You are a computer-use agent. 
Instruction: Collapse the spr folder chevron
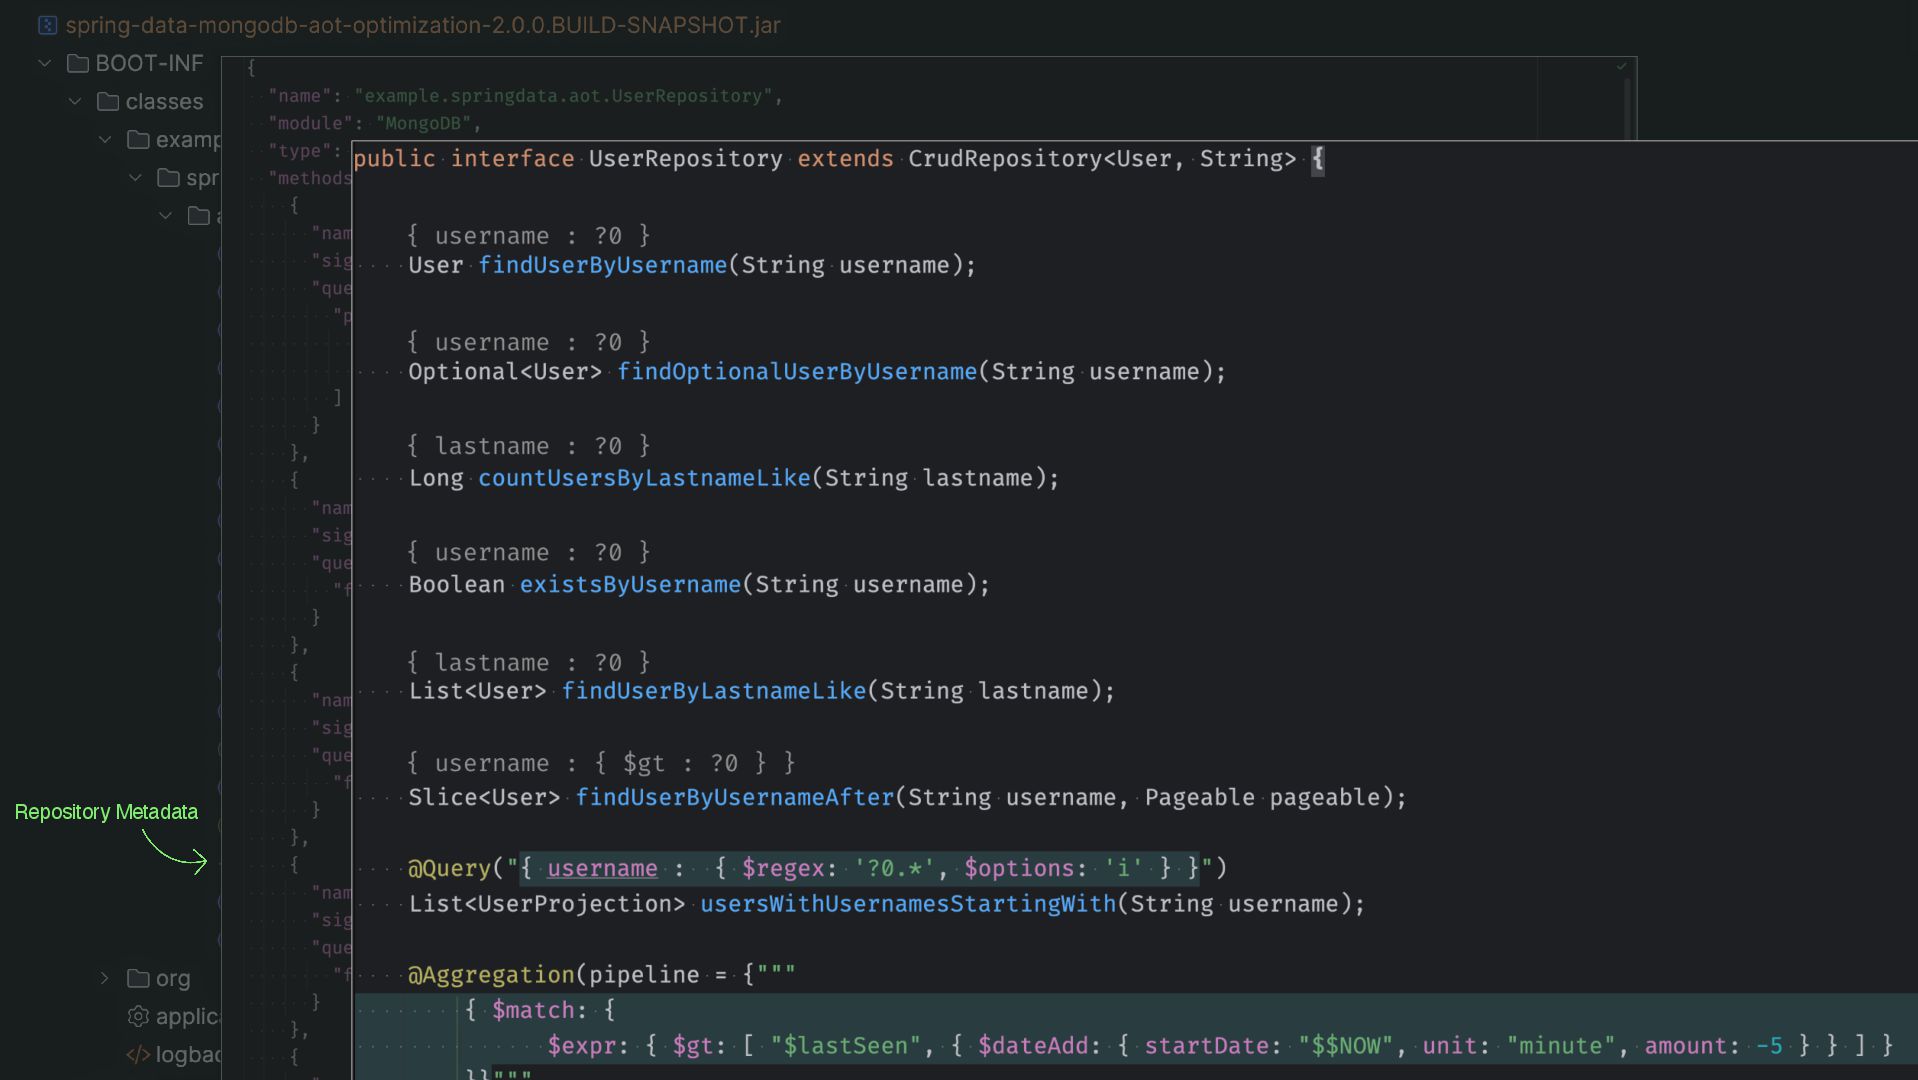coord(135,178)
